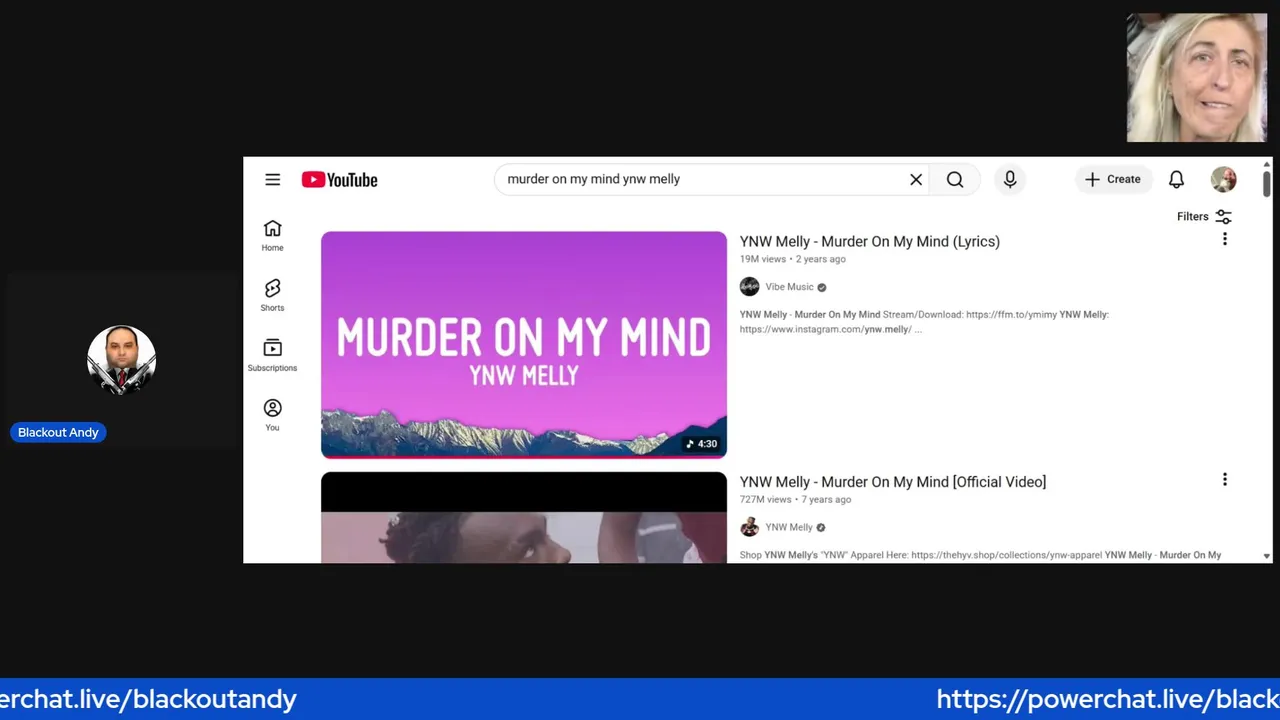1280x720 pixels.
Task: Open the notifications bell
Action: point(1177,180)
